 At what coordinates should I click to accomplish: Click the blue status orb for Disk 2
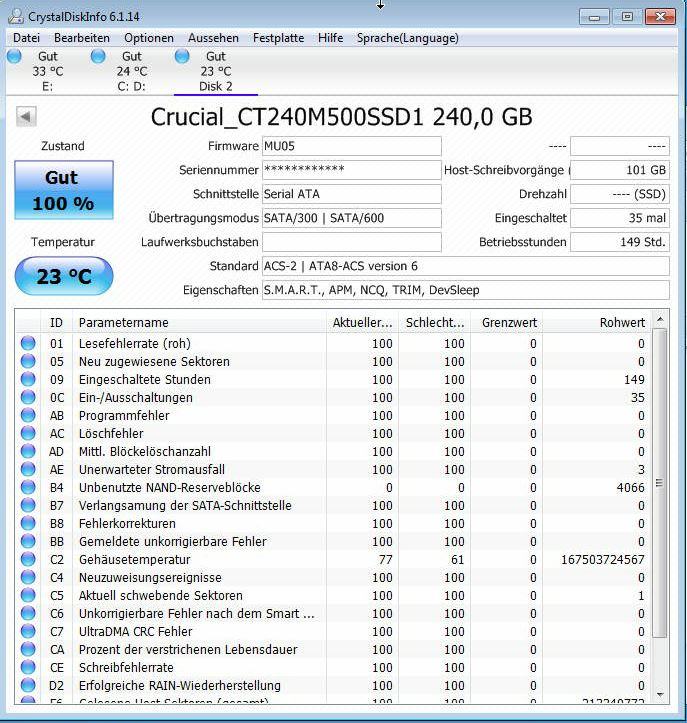click(x=182, y=57)
